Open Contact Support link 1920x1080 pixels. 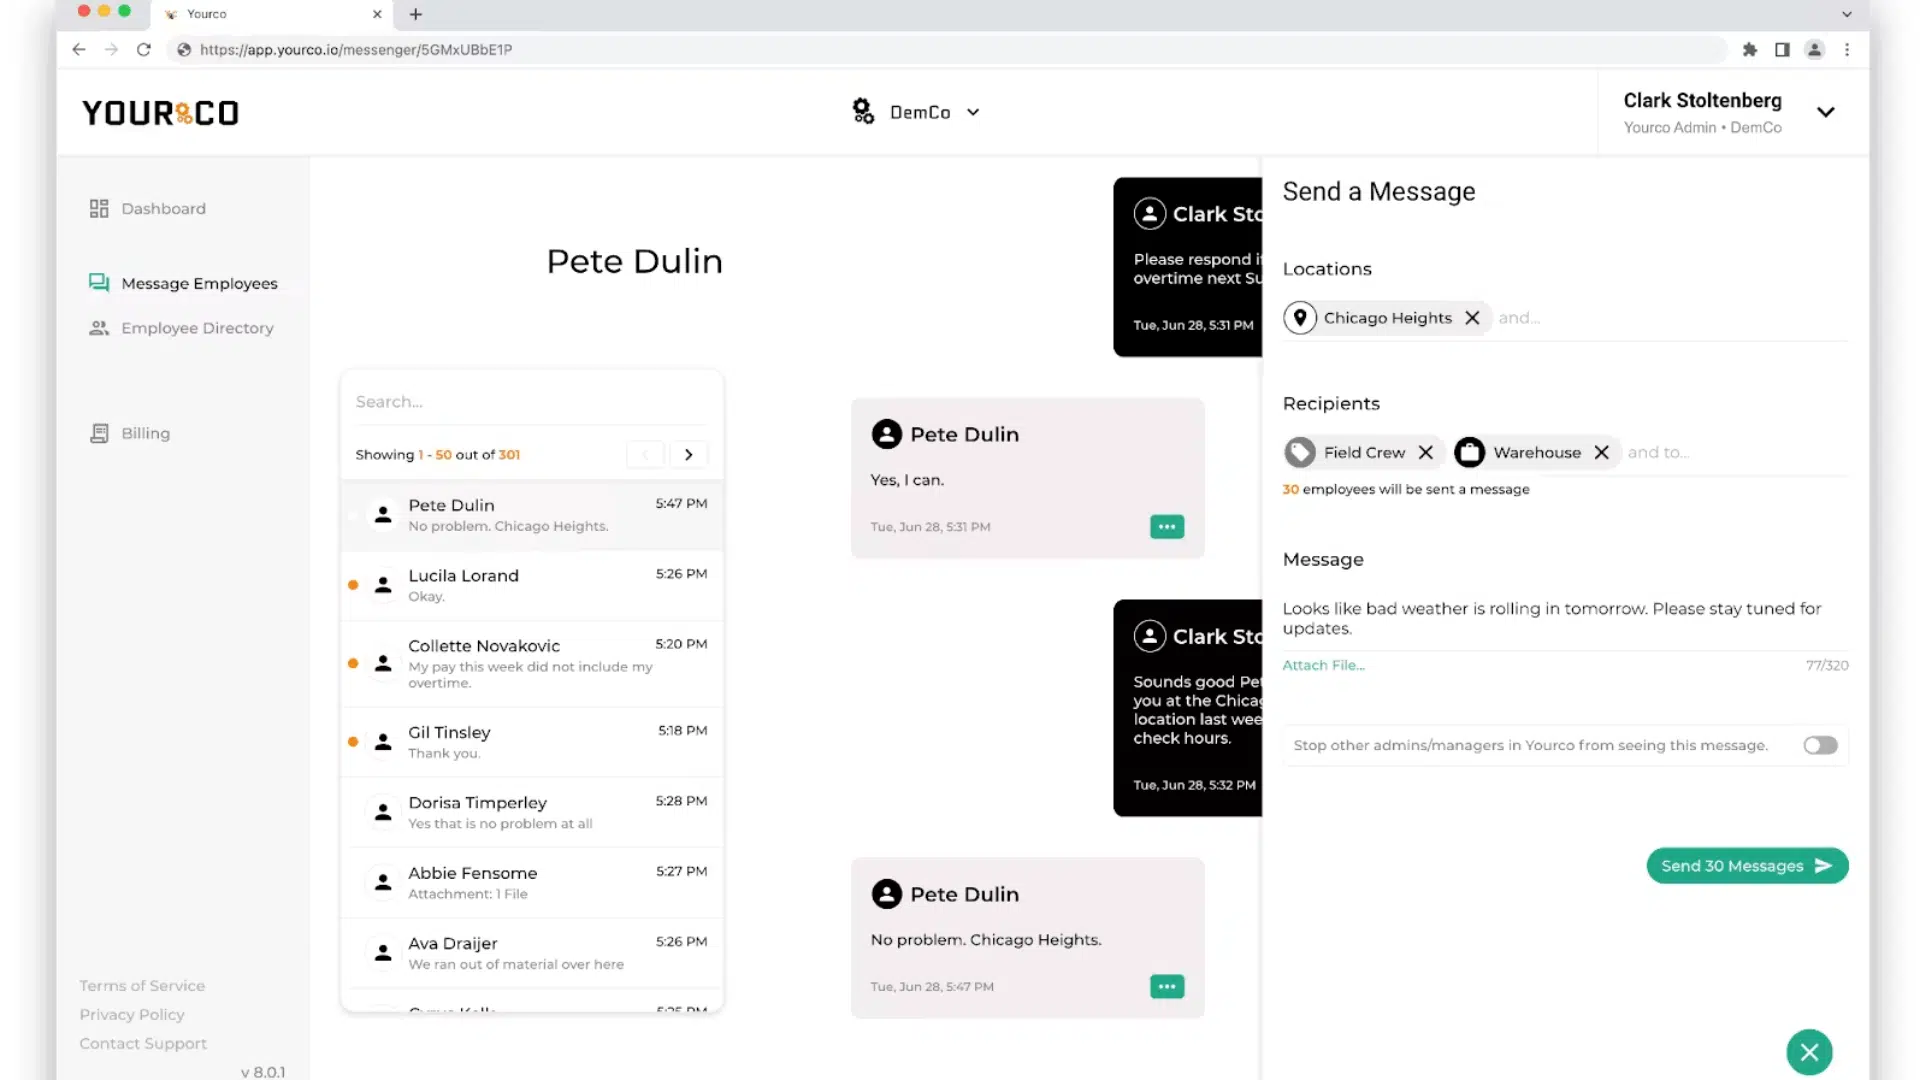pos(143,1043)
